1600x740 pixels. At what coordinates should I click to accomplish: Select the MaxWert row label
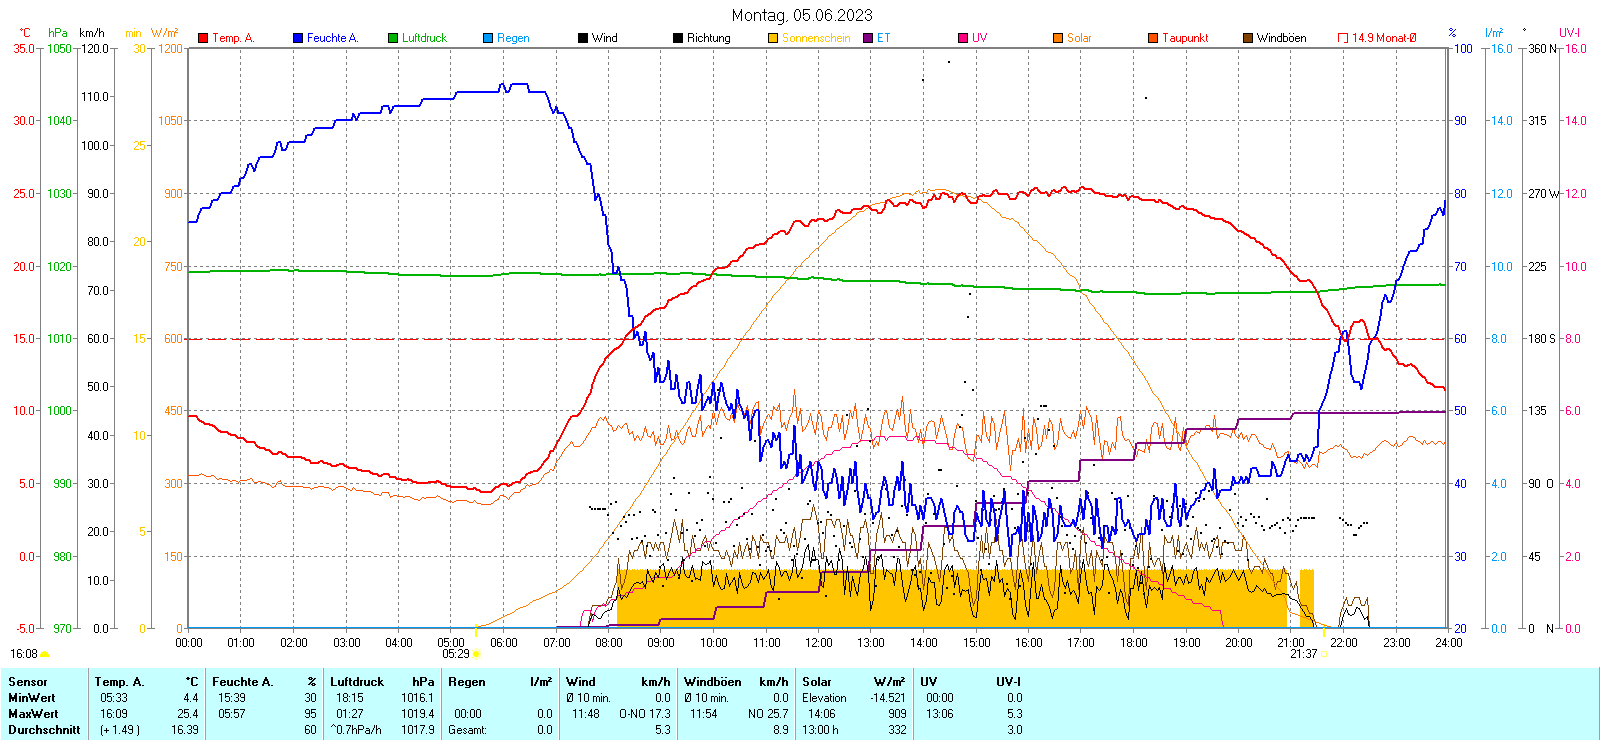point(33,714)
